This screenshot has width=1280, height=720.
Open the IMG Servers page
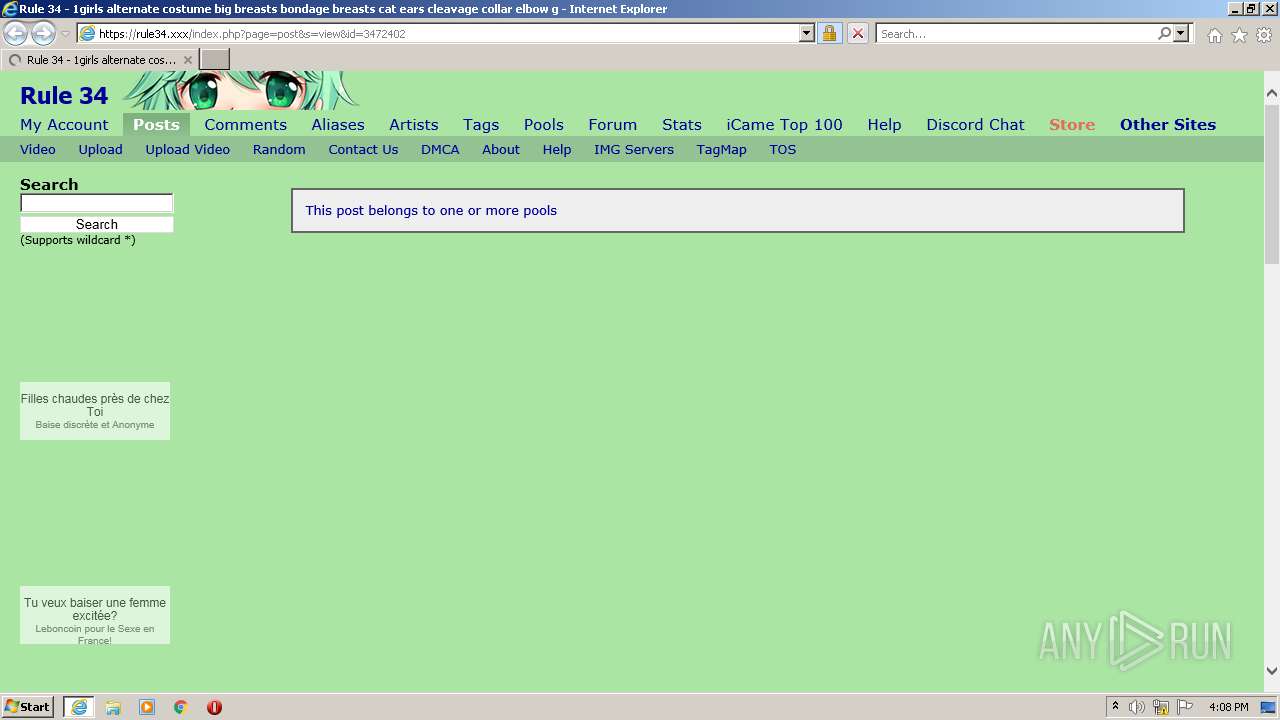[x=634, y=150]
